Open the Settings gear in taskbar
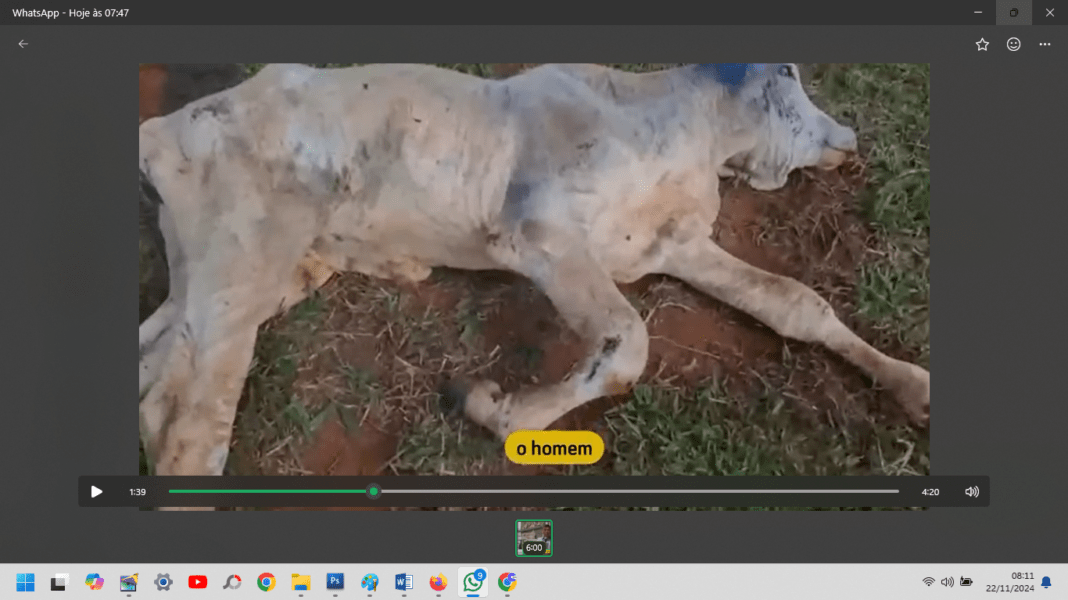The width and height of the screenshot is (1068, 600). click(x=163, y=582)
